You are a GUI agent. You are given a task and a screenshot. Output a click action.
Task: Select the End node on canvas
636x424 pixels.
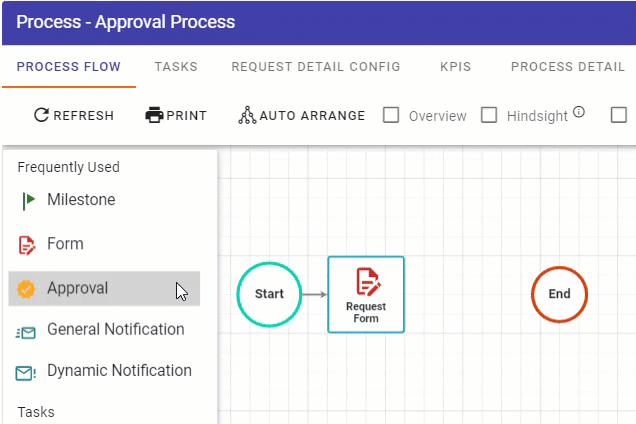point(559,294)
